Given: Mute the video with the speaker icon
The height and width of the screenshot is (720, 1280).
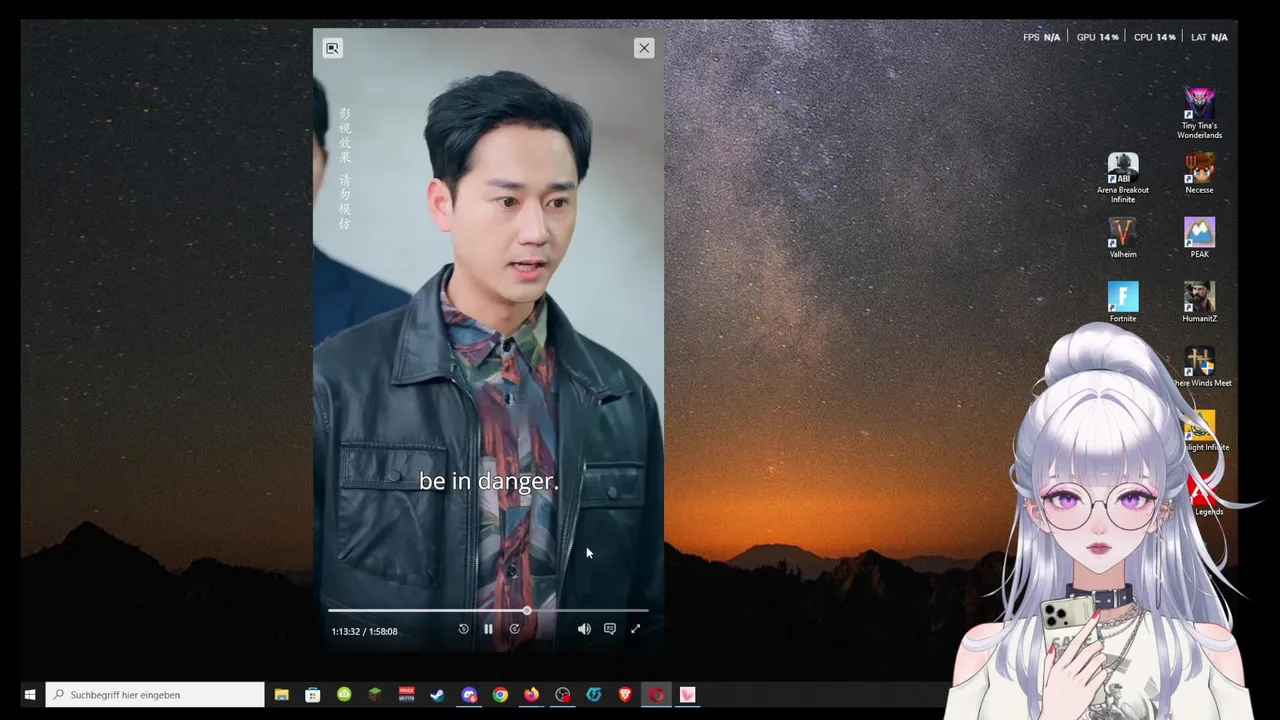Looking at the screenshot, I should [584, 629].
